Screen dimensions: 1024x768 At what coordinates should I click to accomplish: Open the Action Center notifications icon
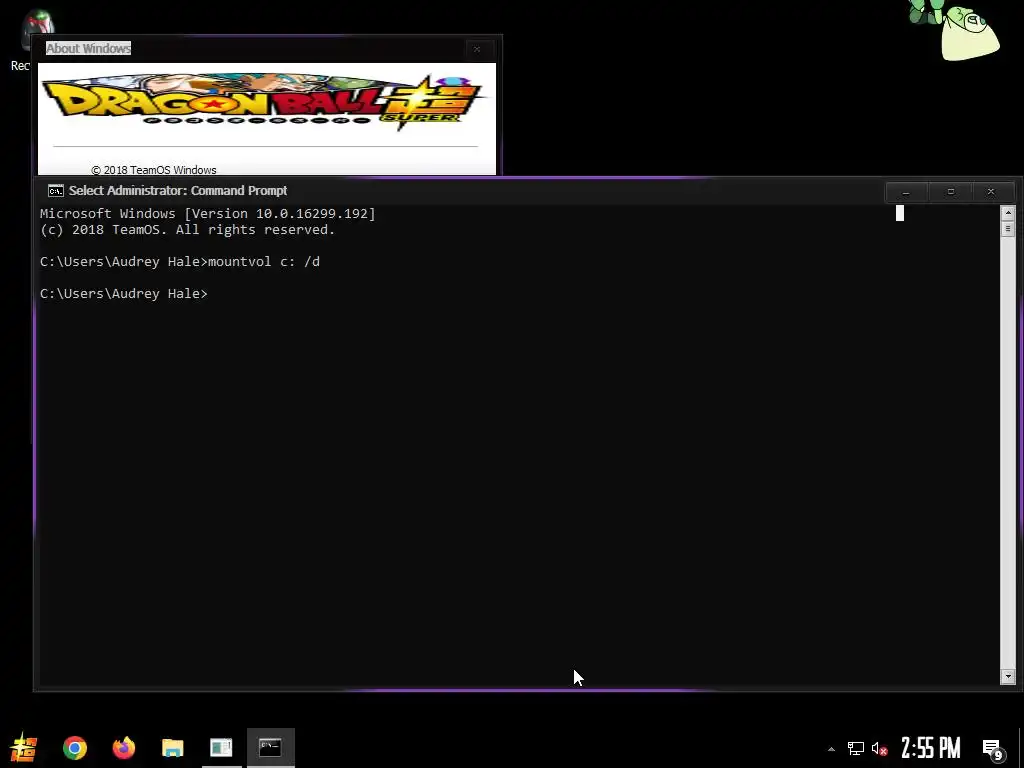[993, 749]
